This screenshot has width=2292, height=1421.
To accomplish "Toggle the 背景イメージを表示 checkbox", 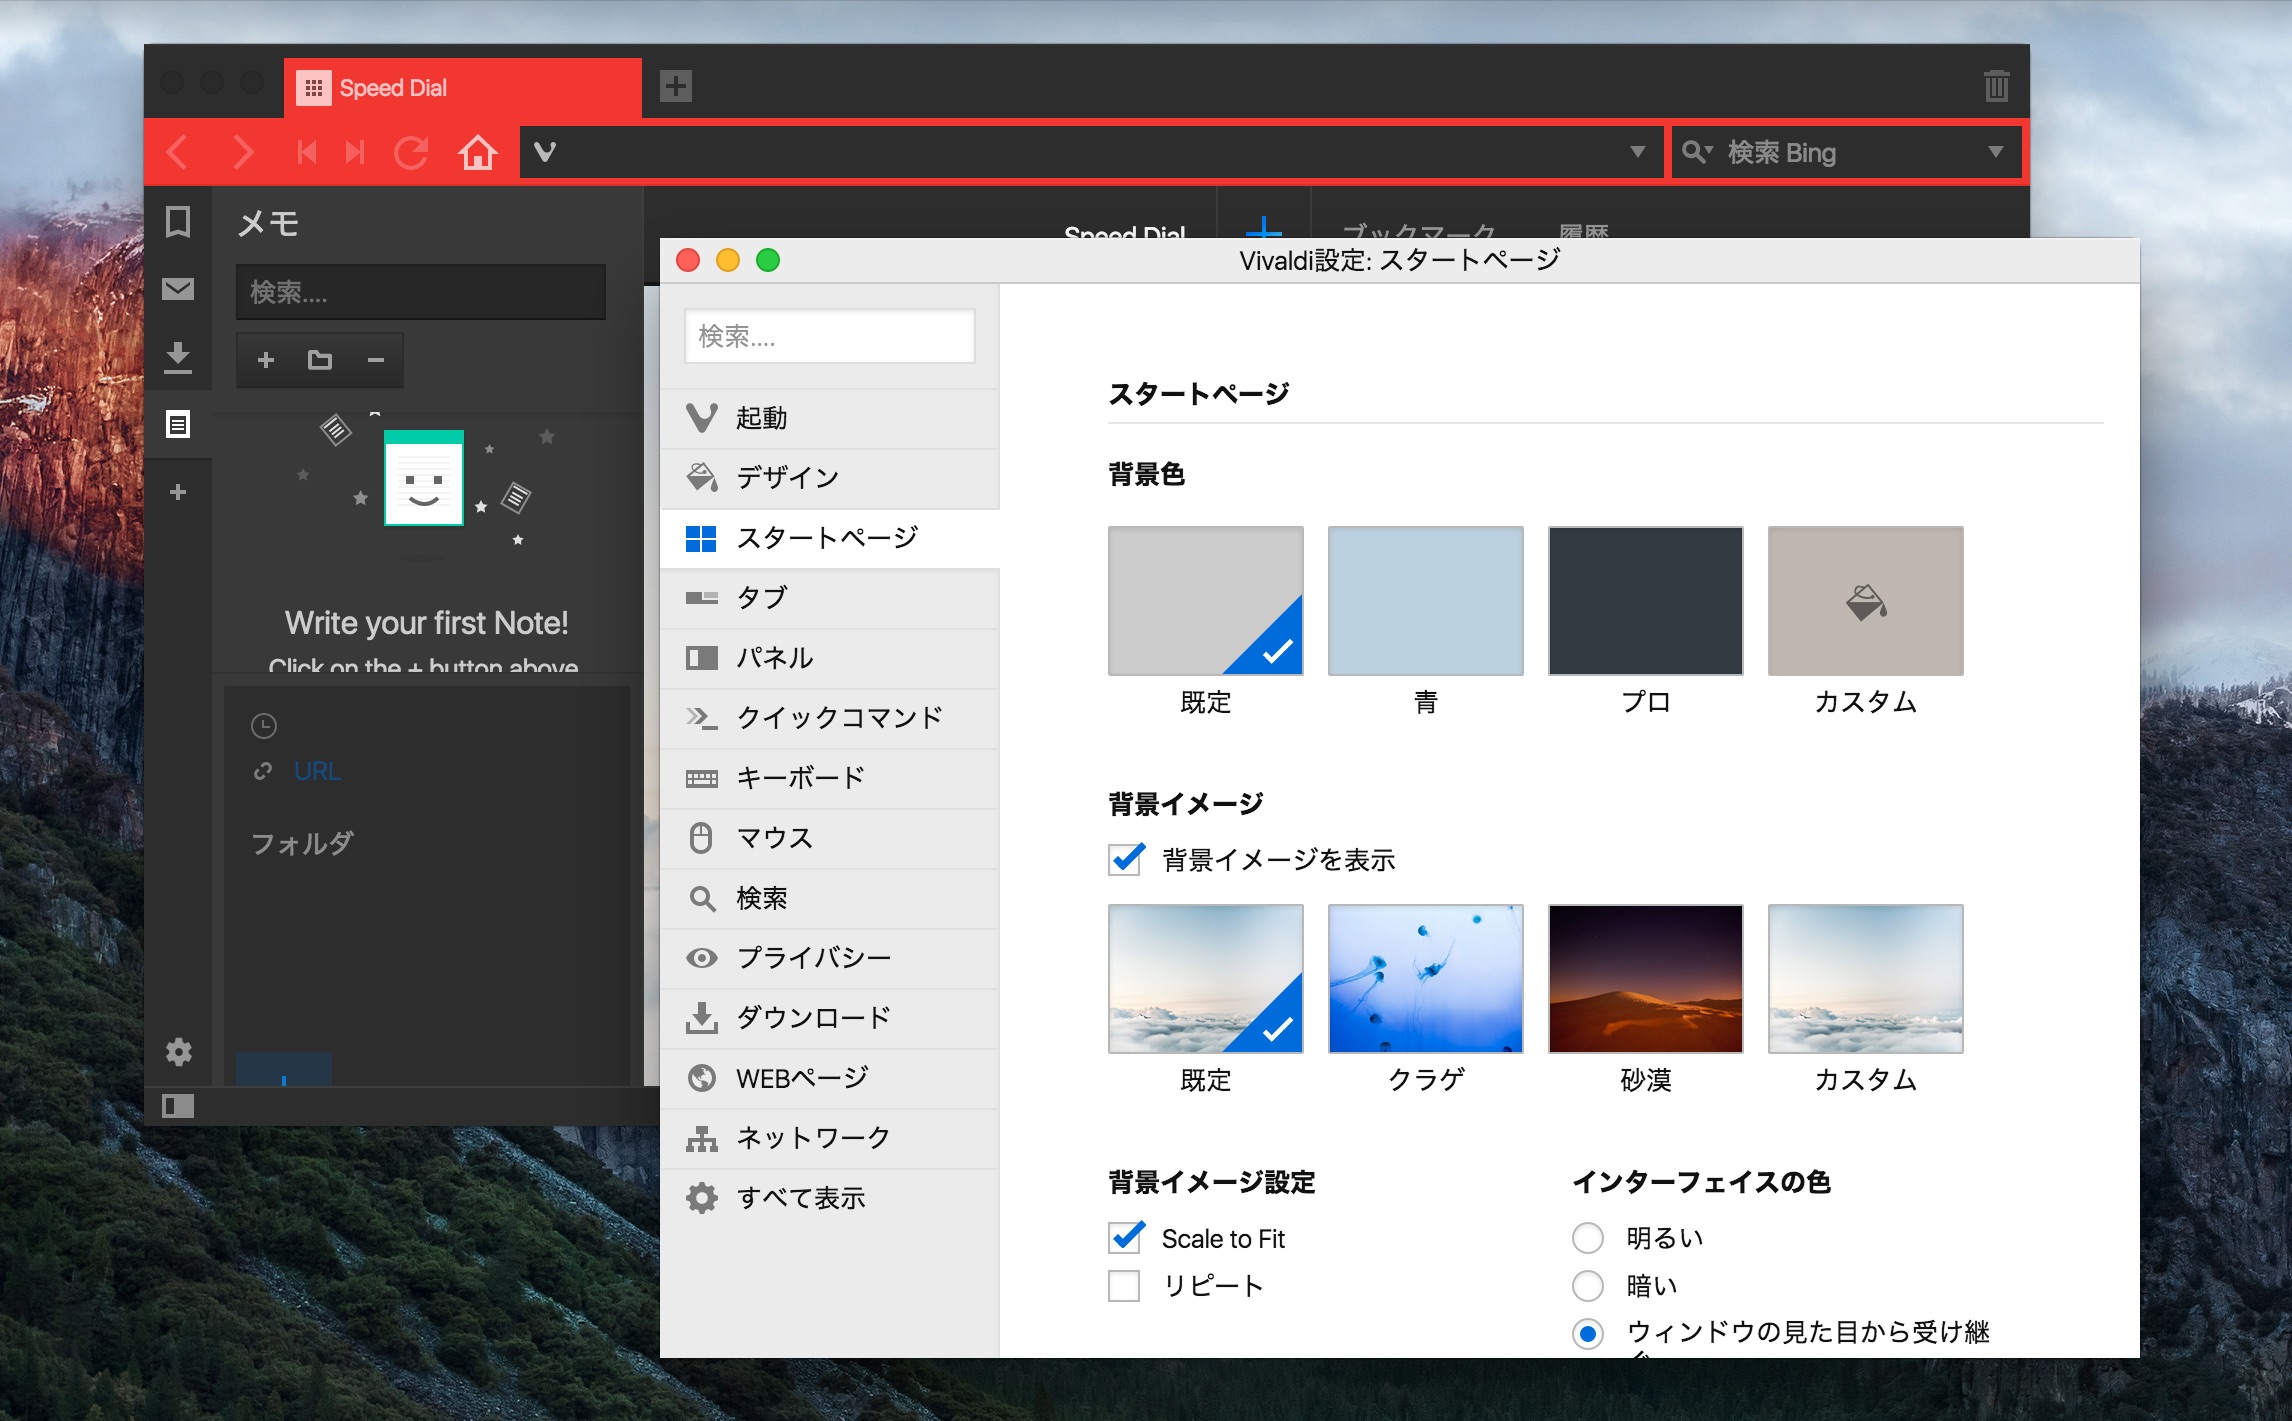I will point(1126,859).
